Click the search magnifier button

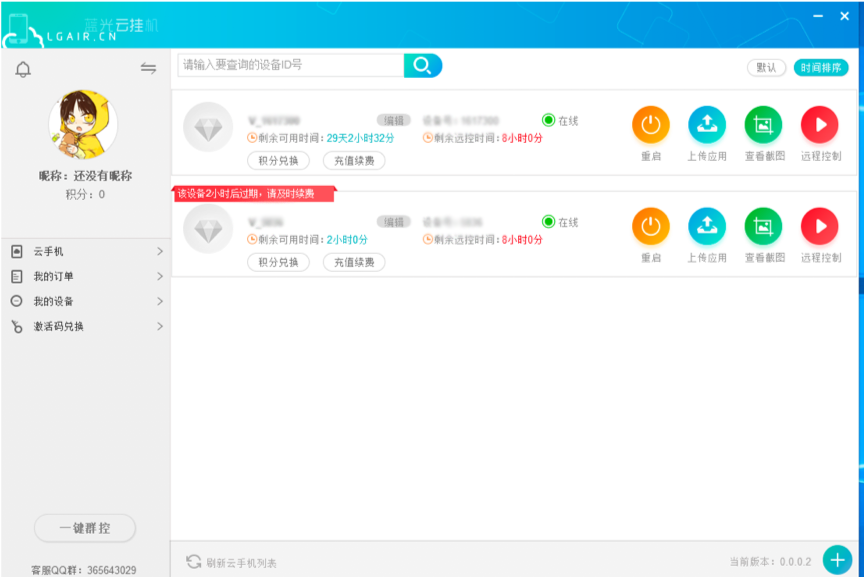coord(422,66)
